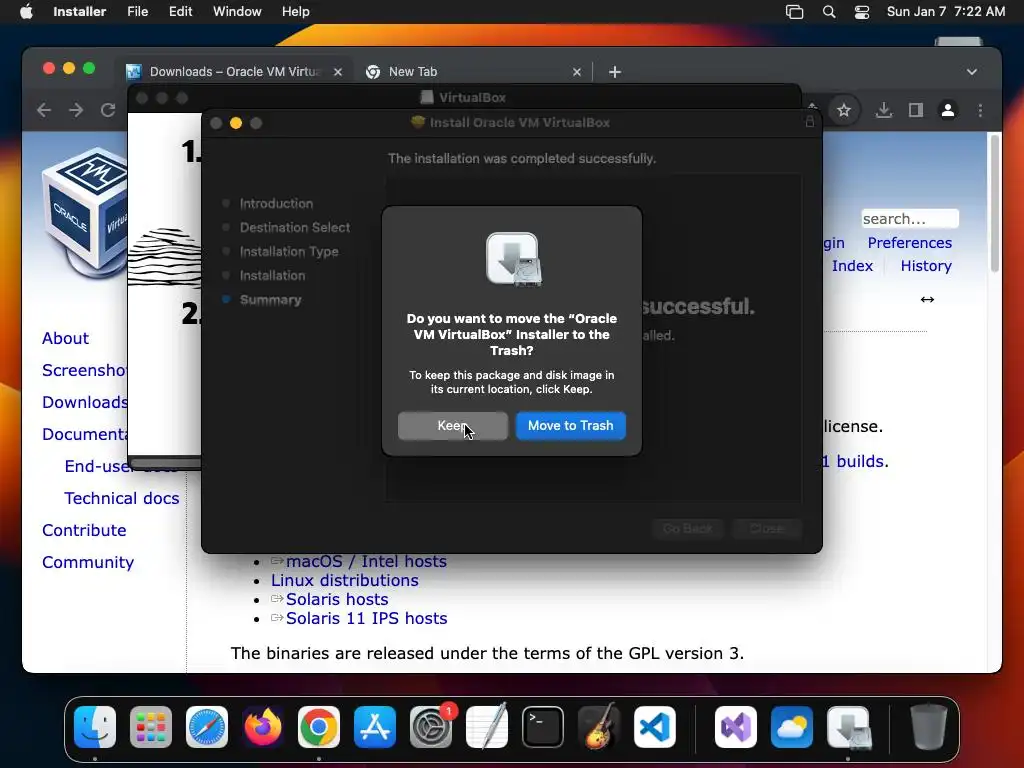Close the Downloads – Oracle VM VirtualBox tab
Viewport: 1024px width, 768px height.
[x=338, y=72]
